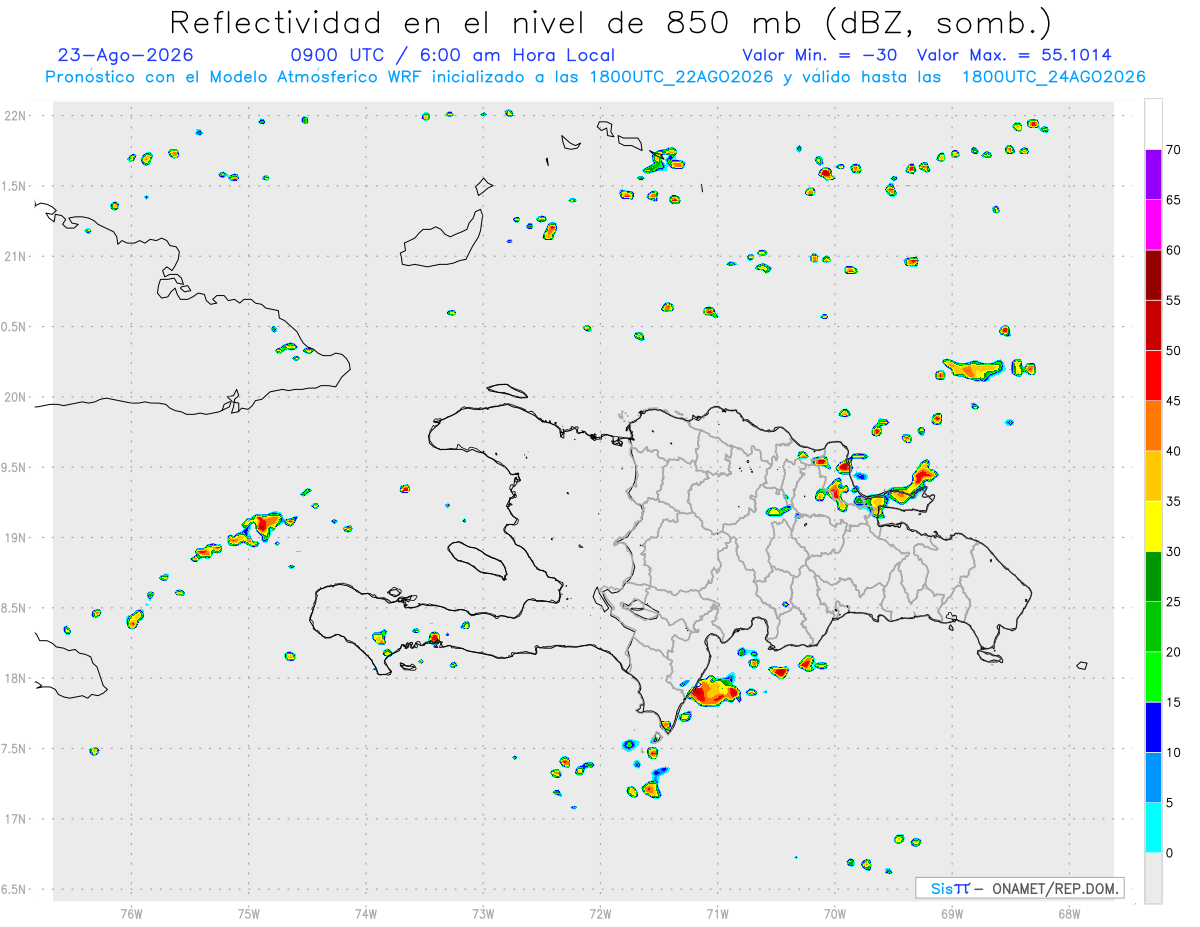Click the '70W' longitude label
Image resolution: width=1200 pixels, height=927 pixels.
[835, 914]
